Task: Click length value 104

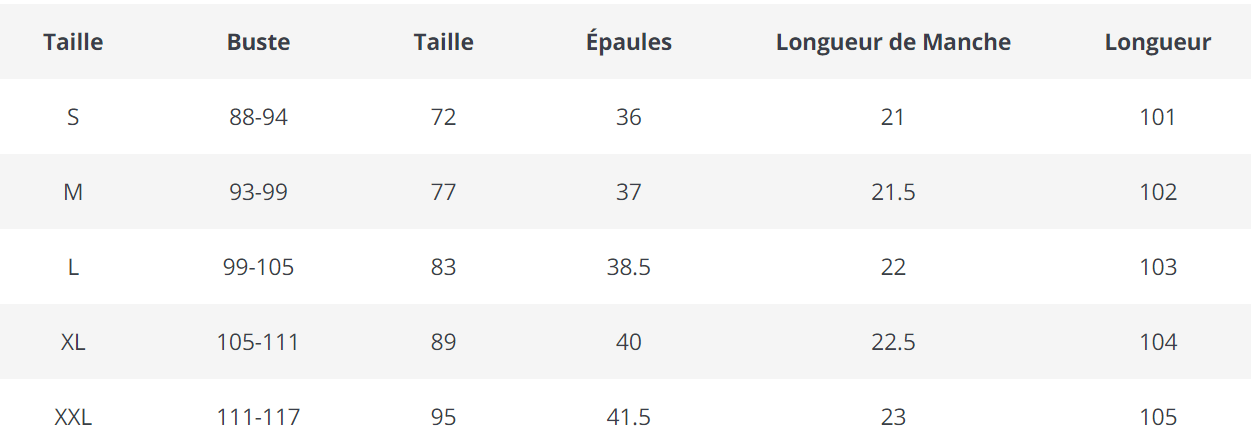Action: click(1157, 342)
